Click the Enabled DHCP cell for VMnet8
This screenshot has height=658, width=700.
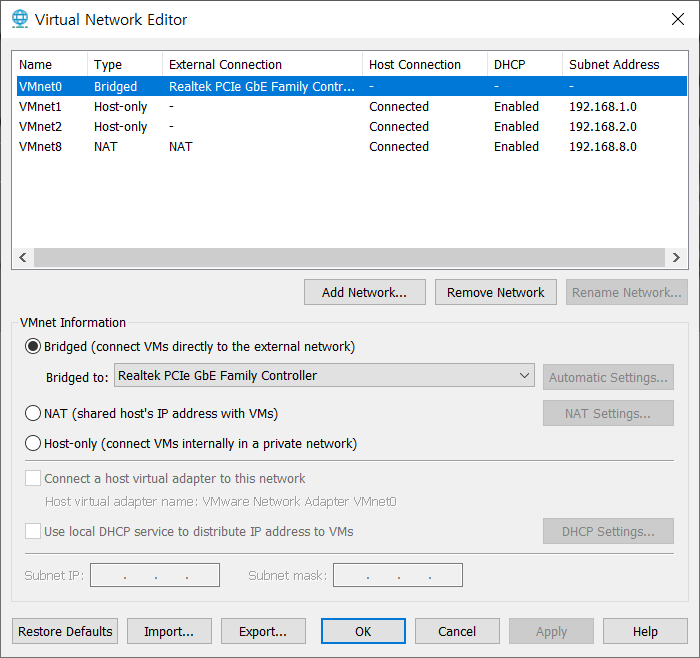click(516, 146)
